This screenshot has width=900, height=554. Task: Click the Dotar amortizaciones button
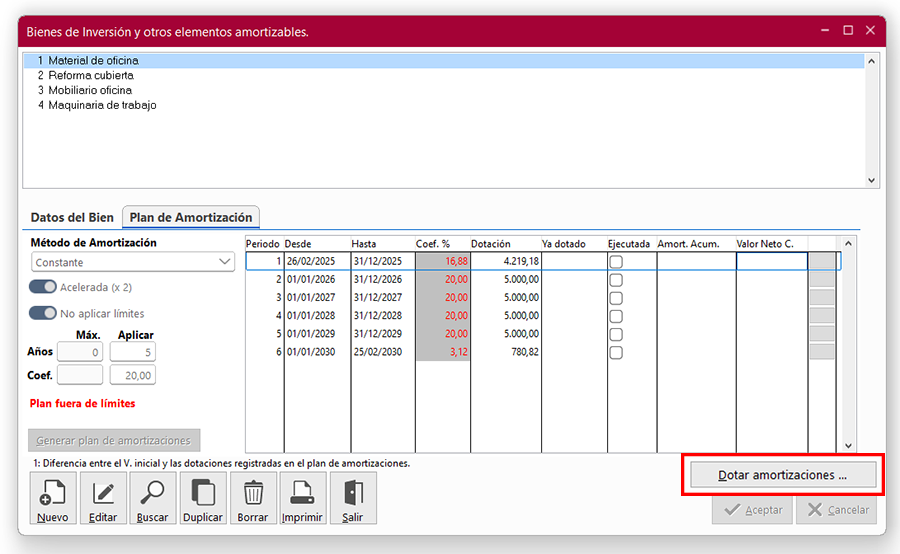[x=782, y=476]
